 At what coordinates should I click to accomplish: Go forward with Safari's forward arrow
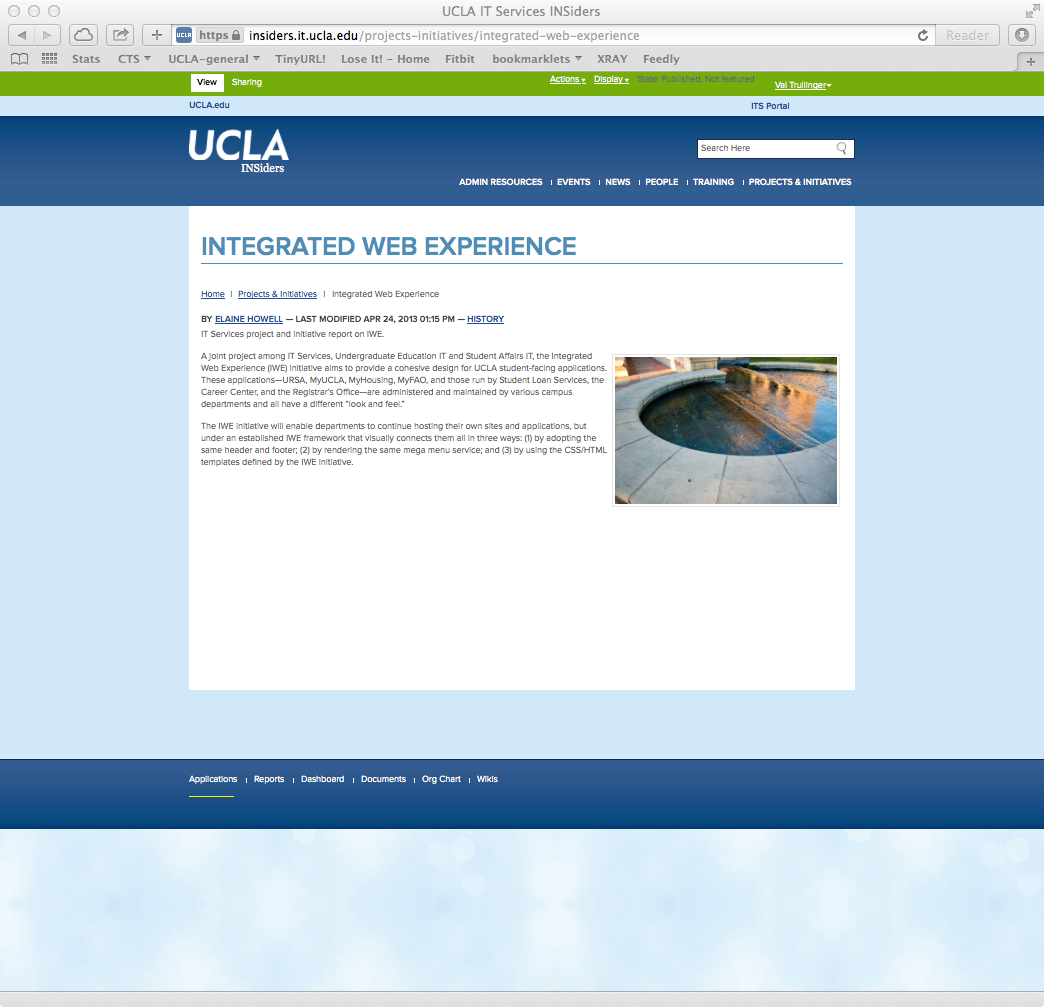coord(47,35)
